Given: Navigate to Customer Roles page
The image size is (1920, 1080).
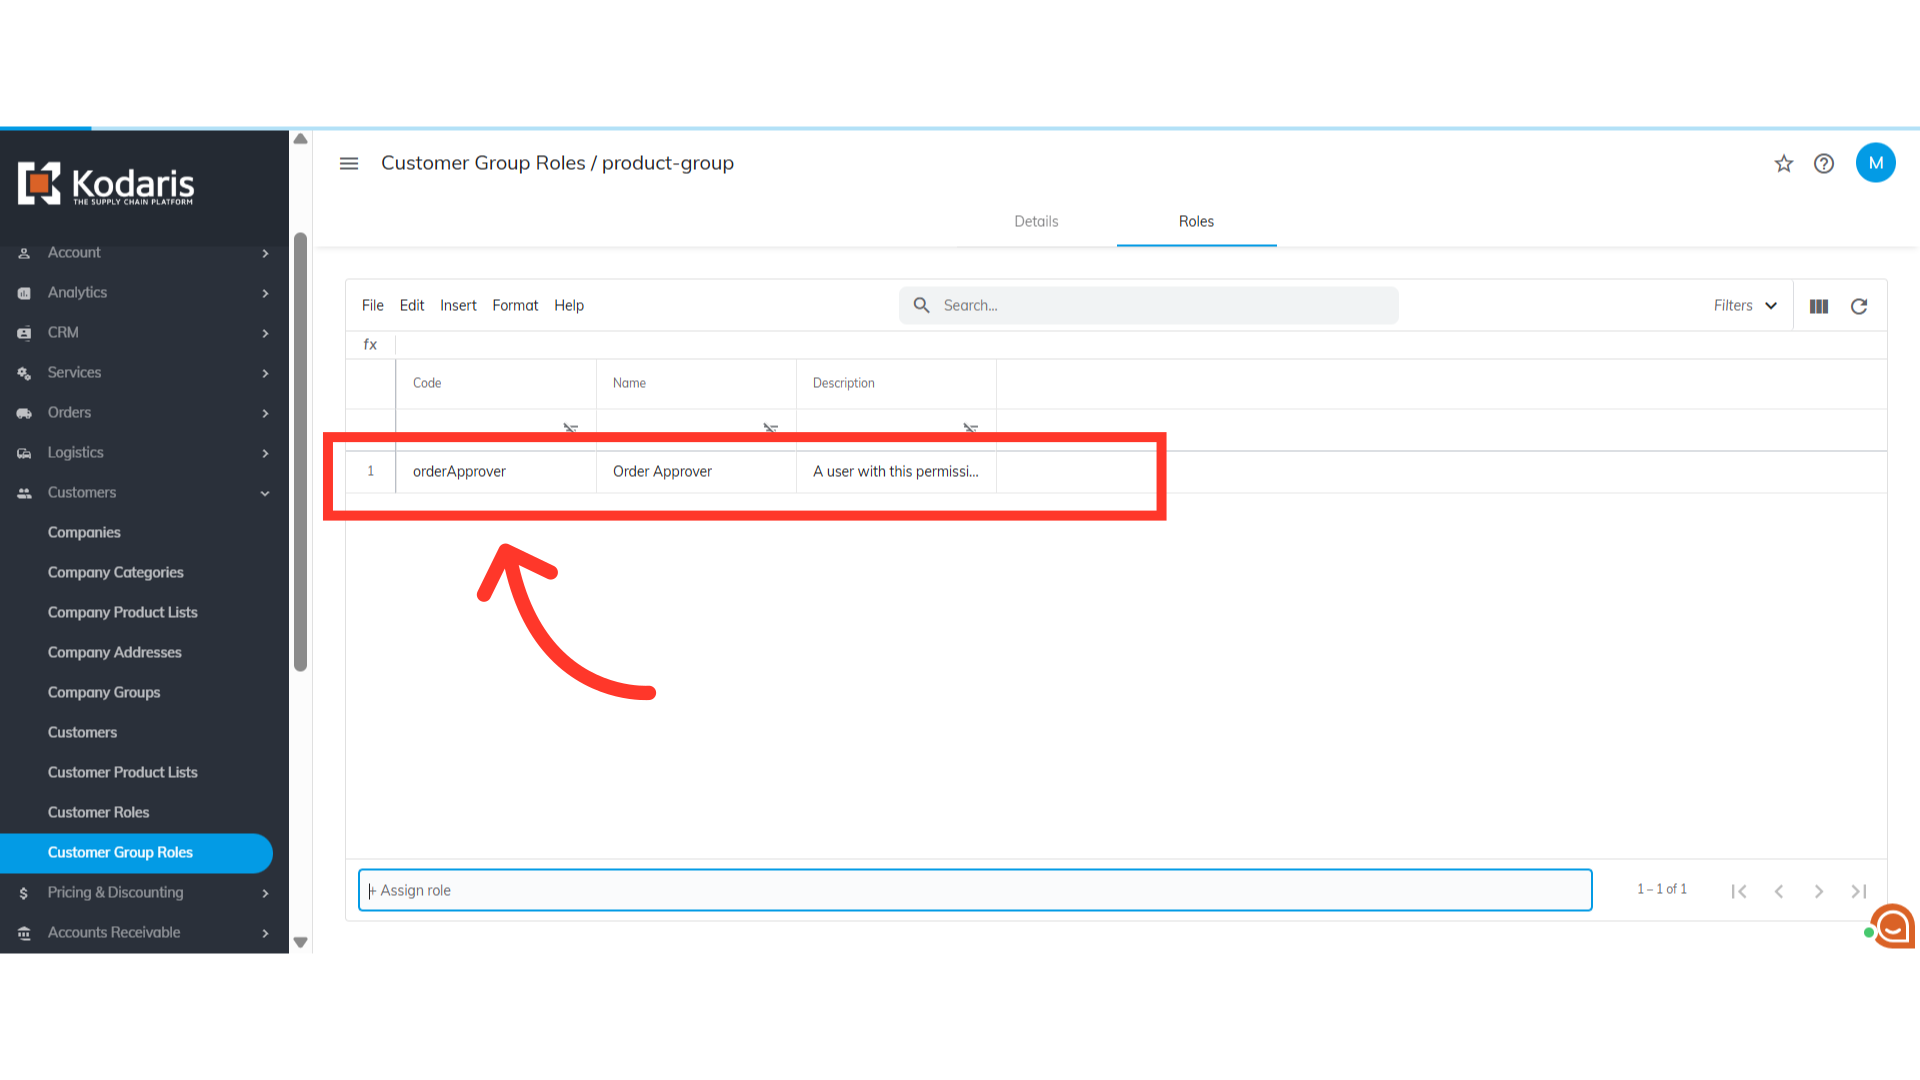Looking at the screenshot, I should 98,812.
